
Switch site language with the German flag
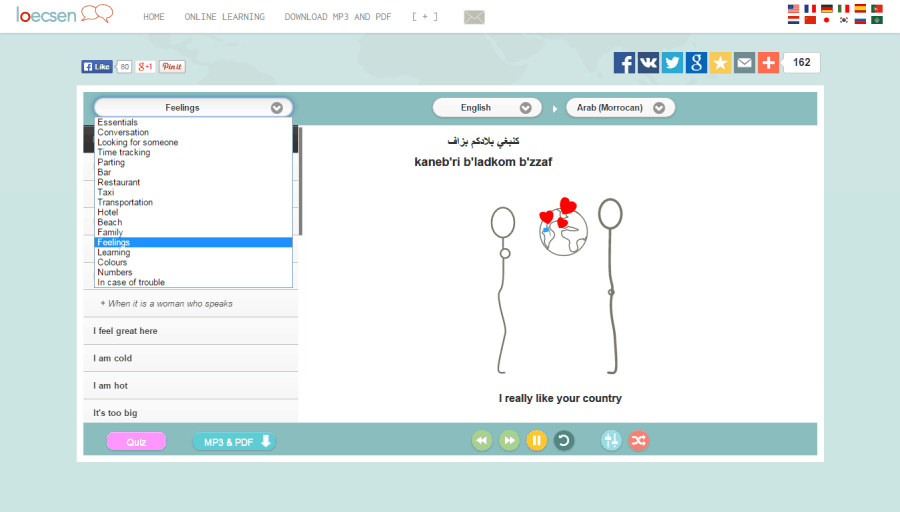coord(827,9)
